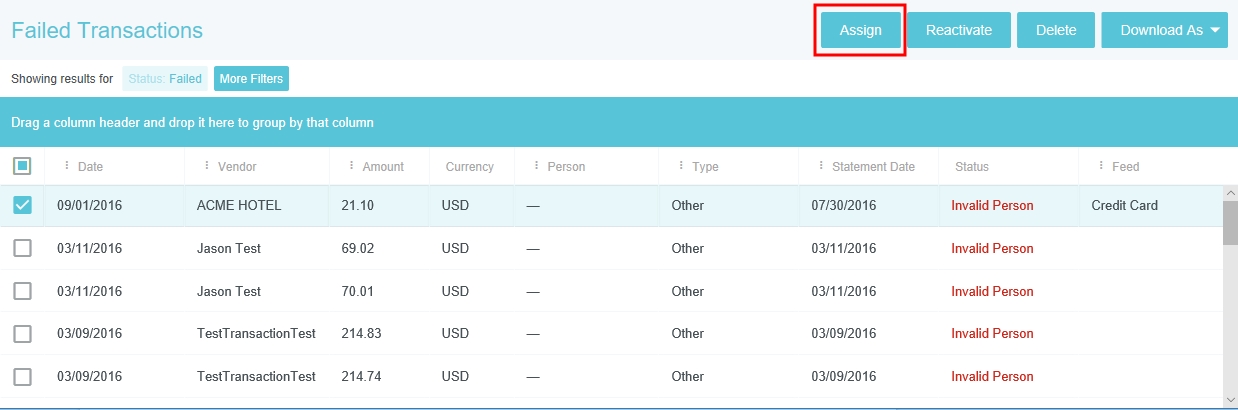Uncheck the ACME HOTEL transaction checkbox
This screenshot has width=1238, height=410.
(x=22, y=205)
